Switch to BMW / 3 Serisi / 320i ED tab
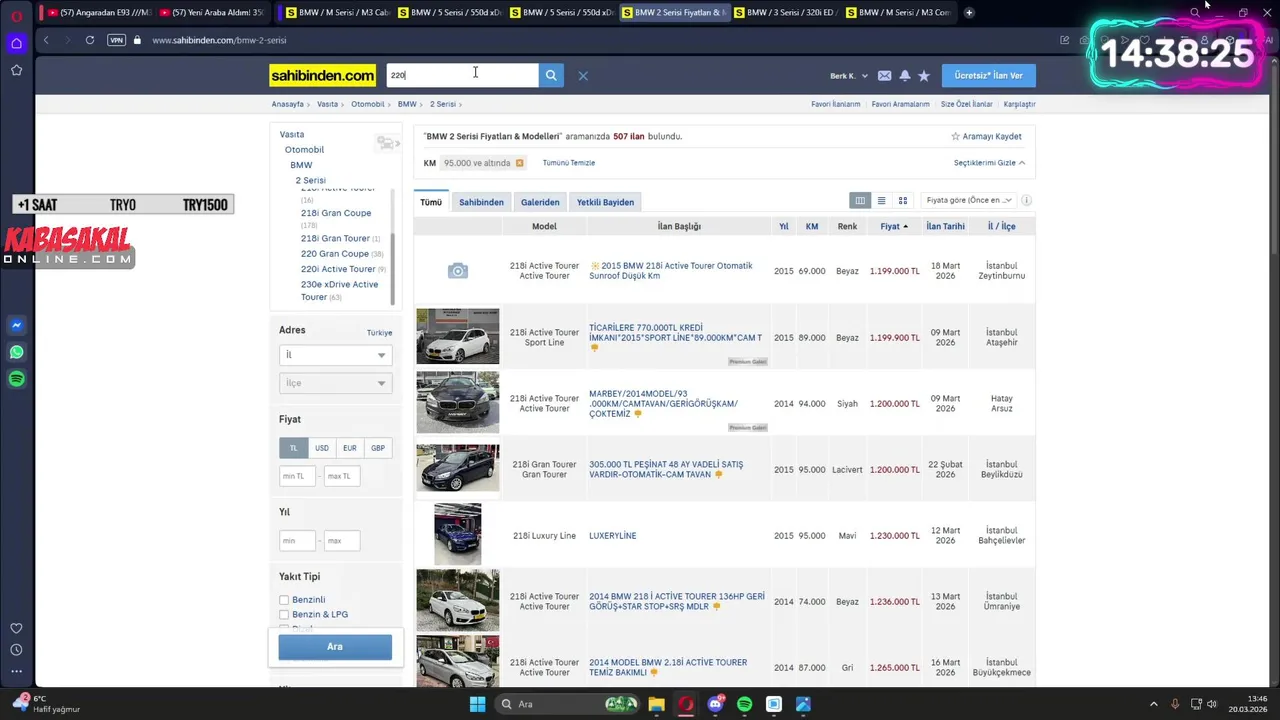 (x=789, y=13)
